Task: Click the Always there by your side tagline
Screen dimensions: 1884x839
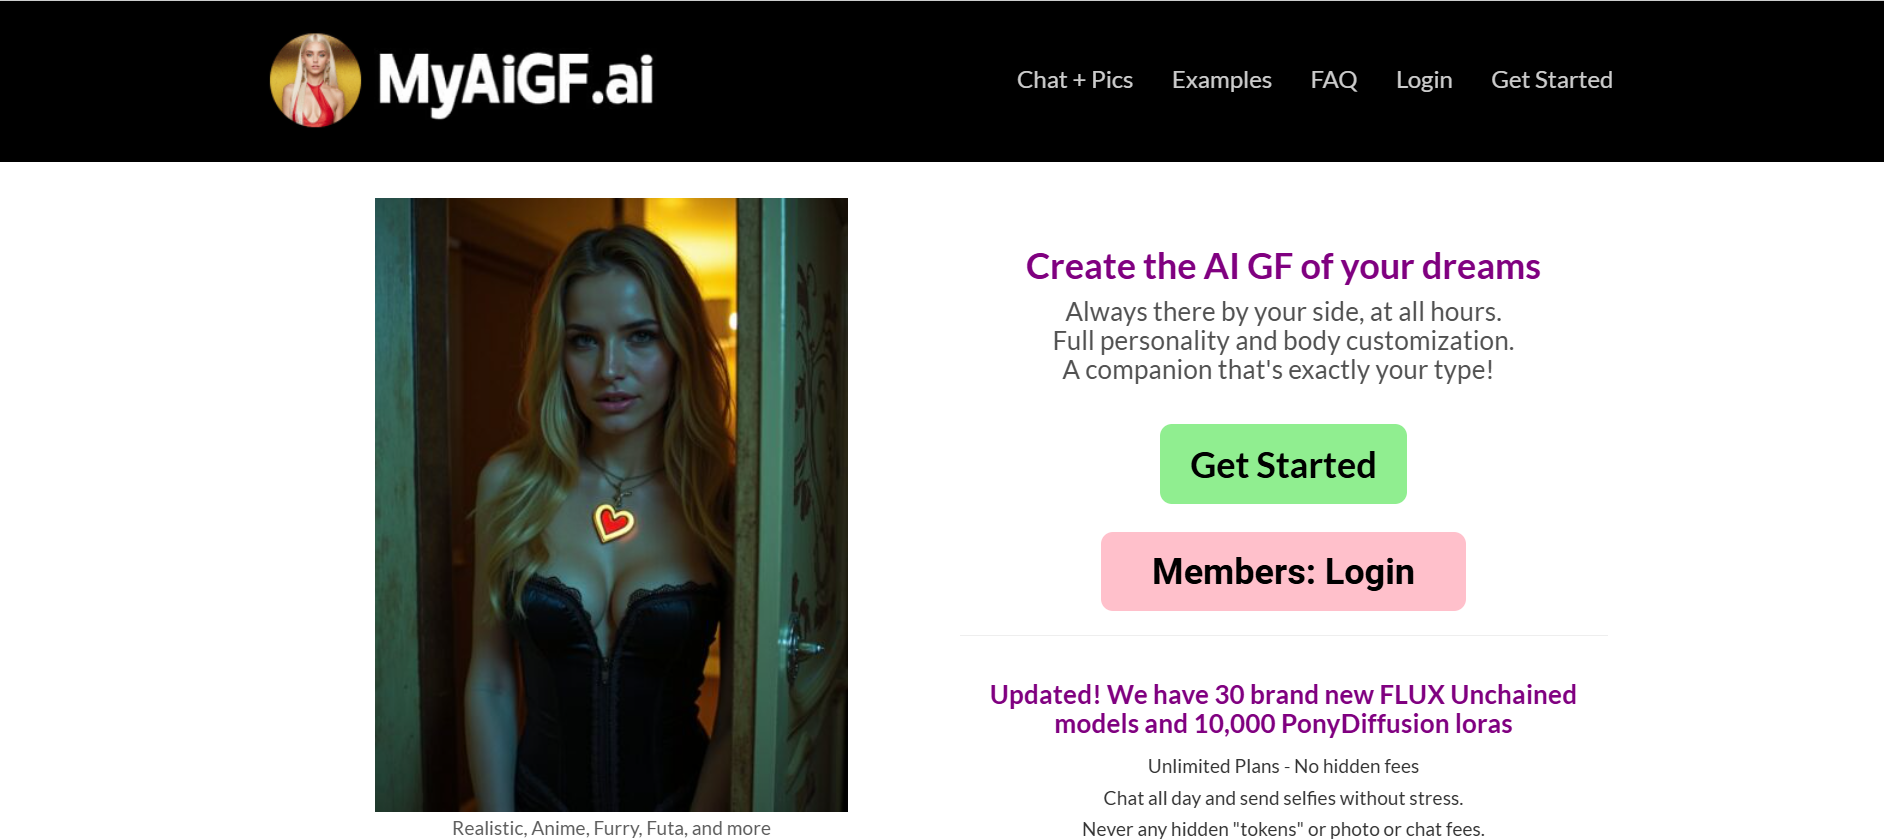Action: 1283,312
